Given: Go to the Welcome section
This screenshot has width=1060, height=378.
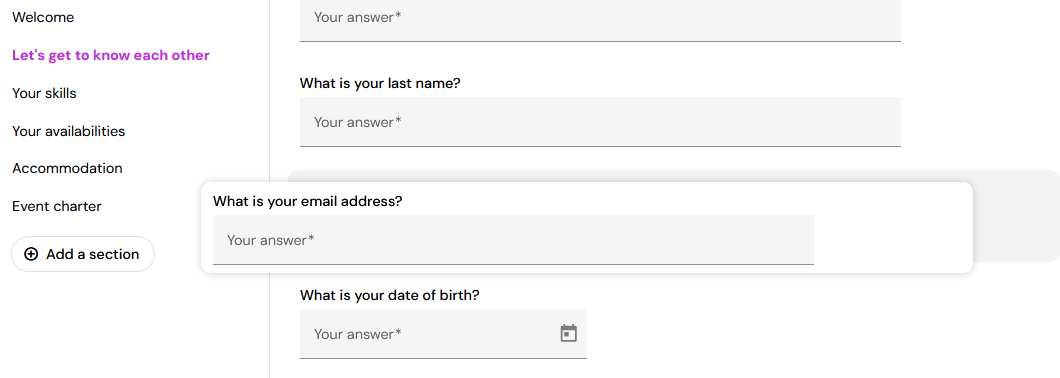Looking at the screenshot, I should click(43, 18).
